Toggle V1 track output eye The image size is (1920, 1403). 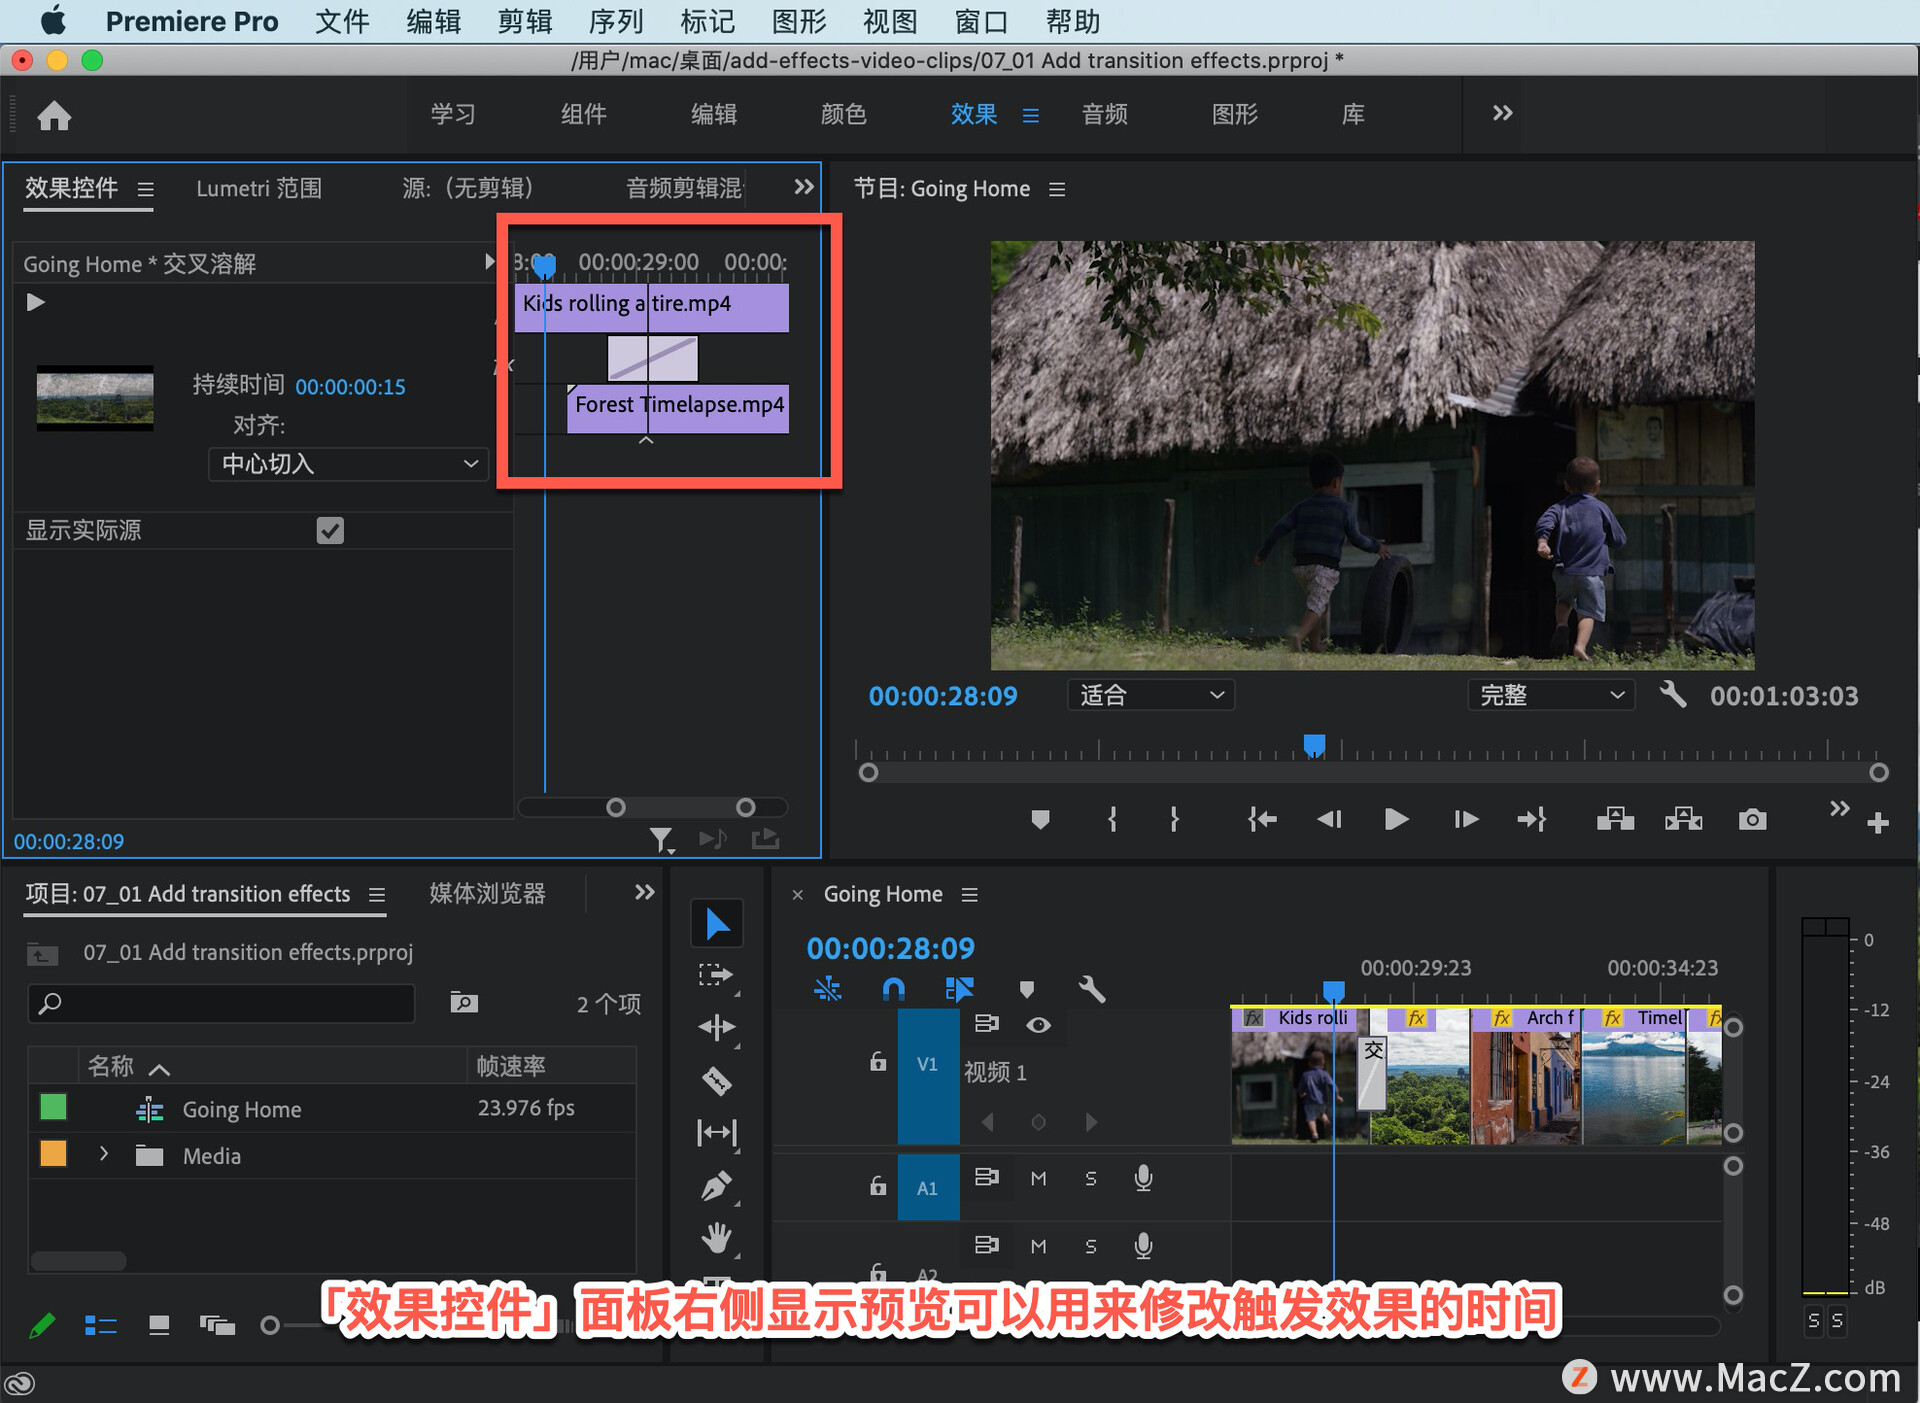(x=1039, y=1025)
